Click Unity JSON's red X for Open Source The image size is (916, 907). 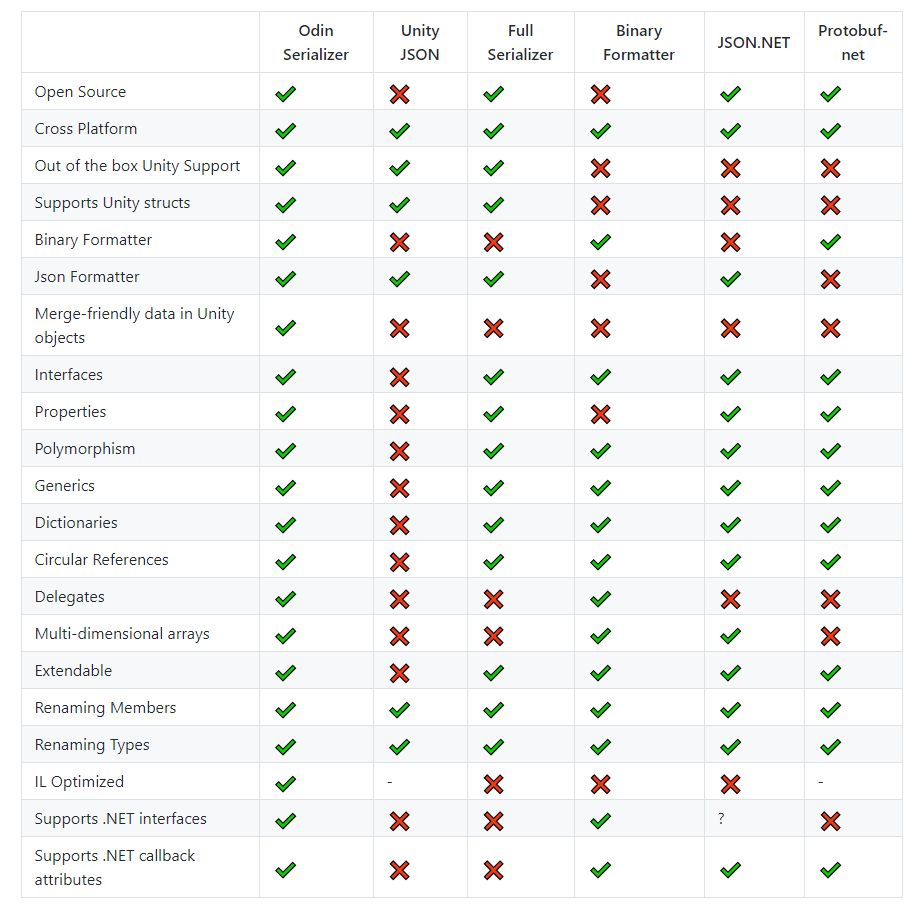click(400, 94)
